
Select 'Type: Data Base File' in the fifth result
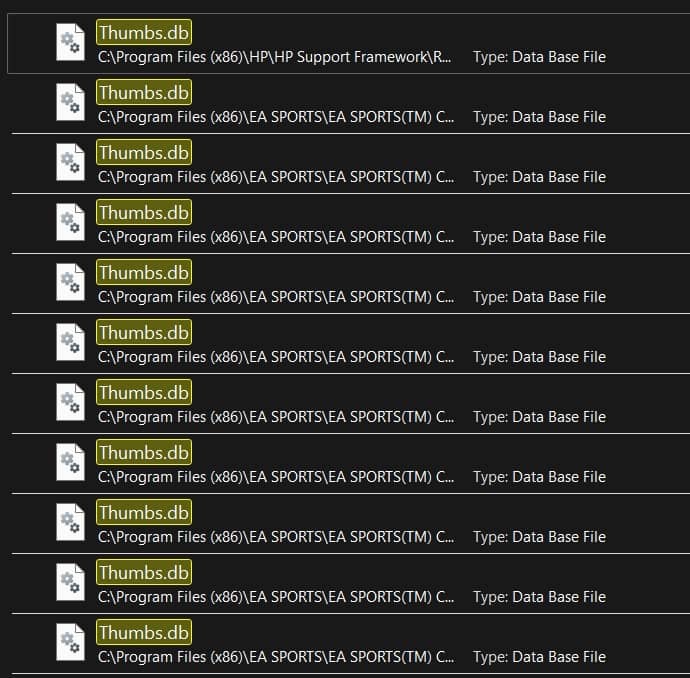coord(539,297)
